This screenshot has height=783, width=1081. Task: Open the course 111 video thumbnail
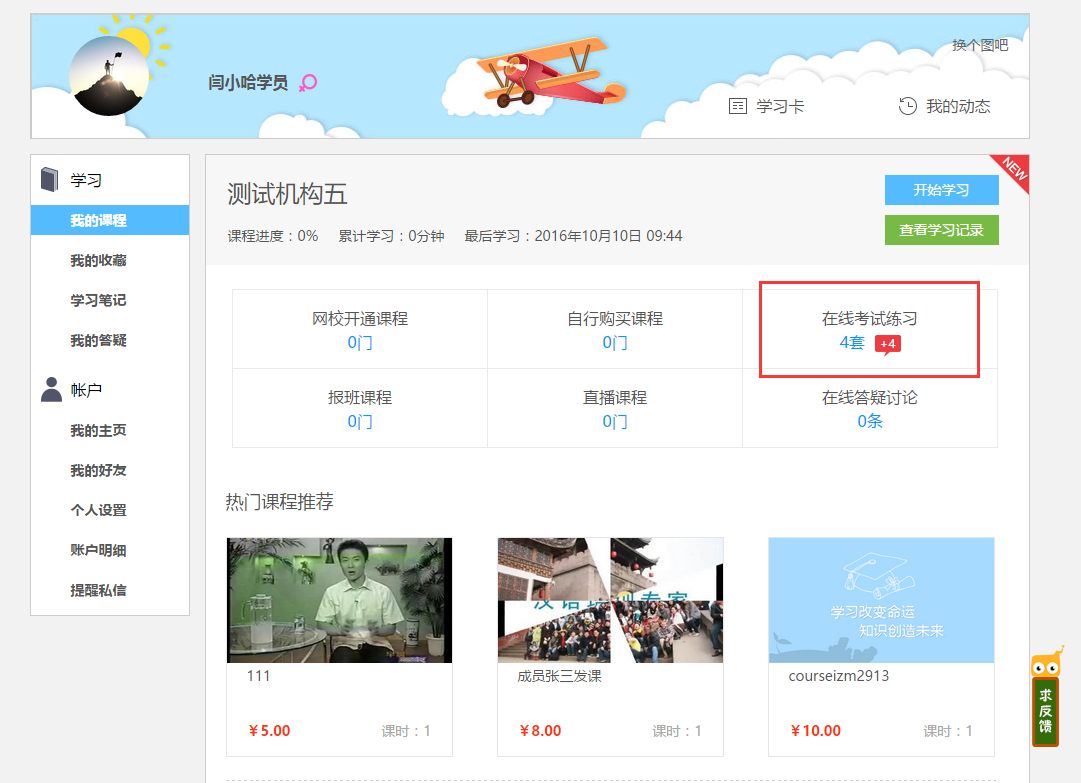tap(339, 600)
